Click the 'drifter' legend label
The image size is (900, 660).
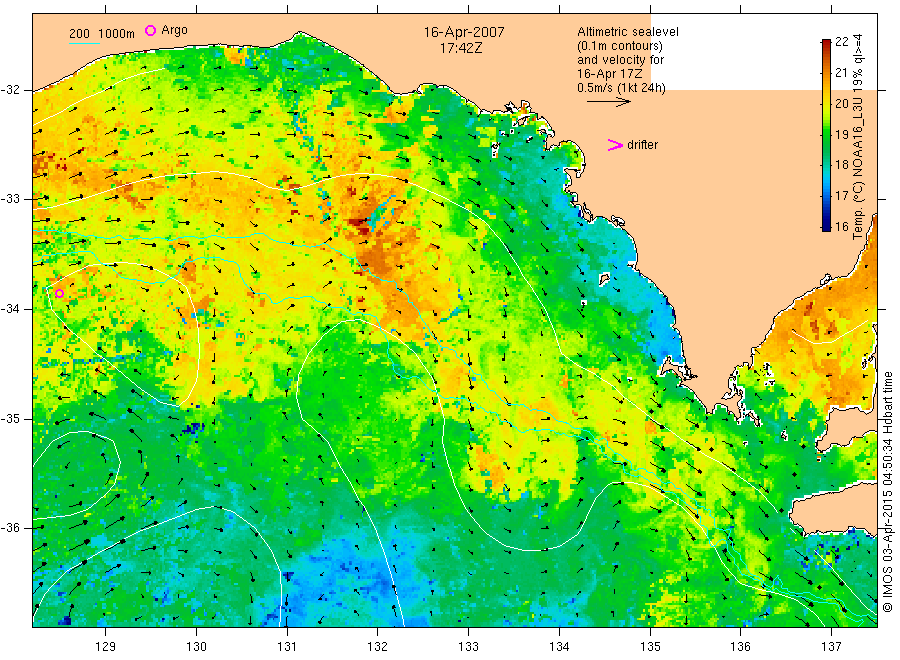642,145
